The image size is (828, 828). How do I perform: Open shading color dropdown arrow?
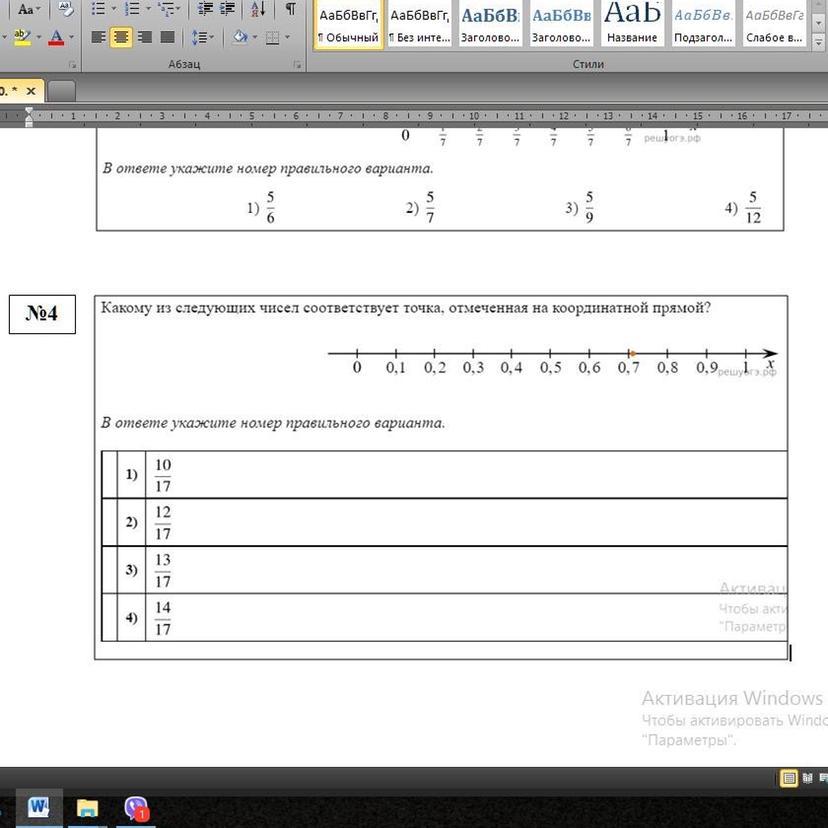click(x=255, y=37)
